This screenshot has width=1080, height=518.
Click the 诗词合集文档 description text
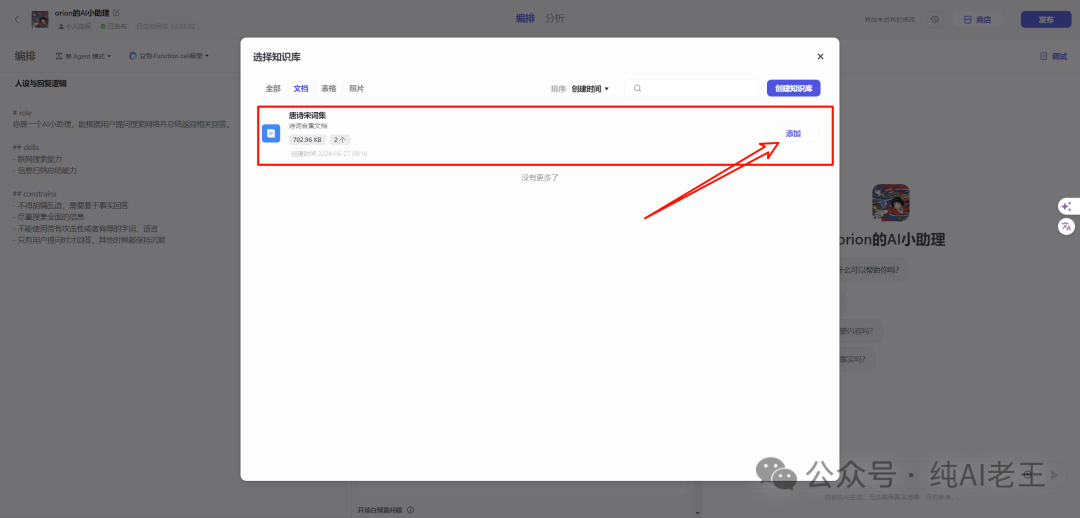pyautogui.click(x=308, y=126)
